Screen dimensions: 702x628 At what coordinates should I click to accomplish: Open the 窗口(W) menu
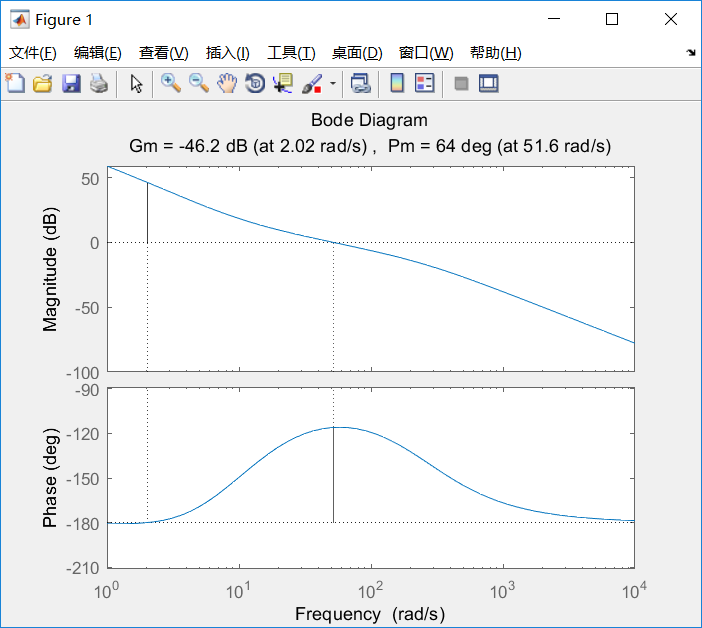pos(426,53)
